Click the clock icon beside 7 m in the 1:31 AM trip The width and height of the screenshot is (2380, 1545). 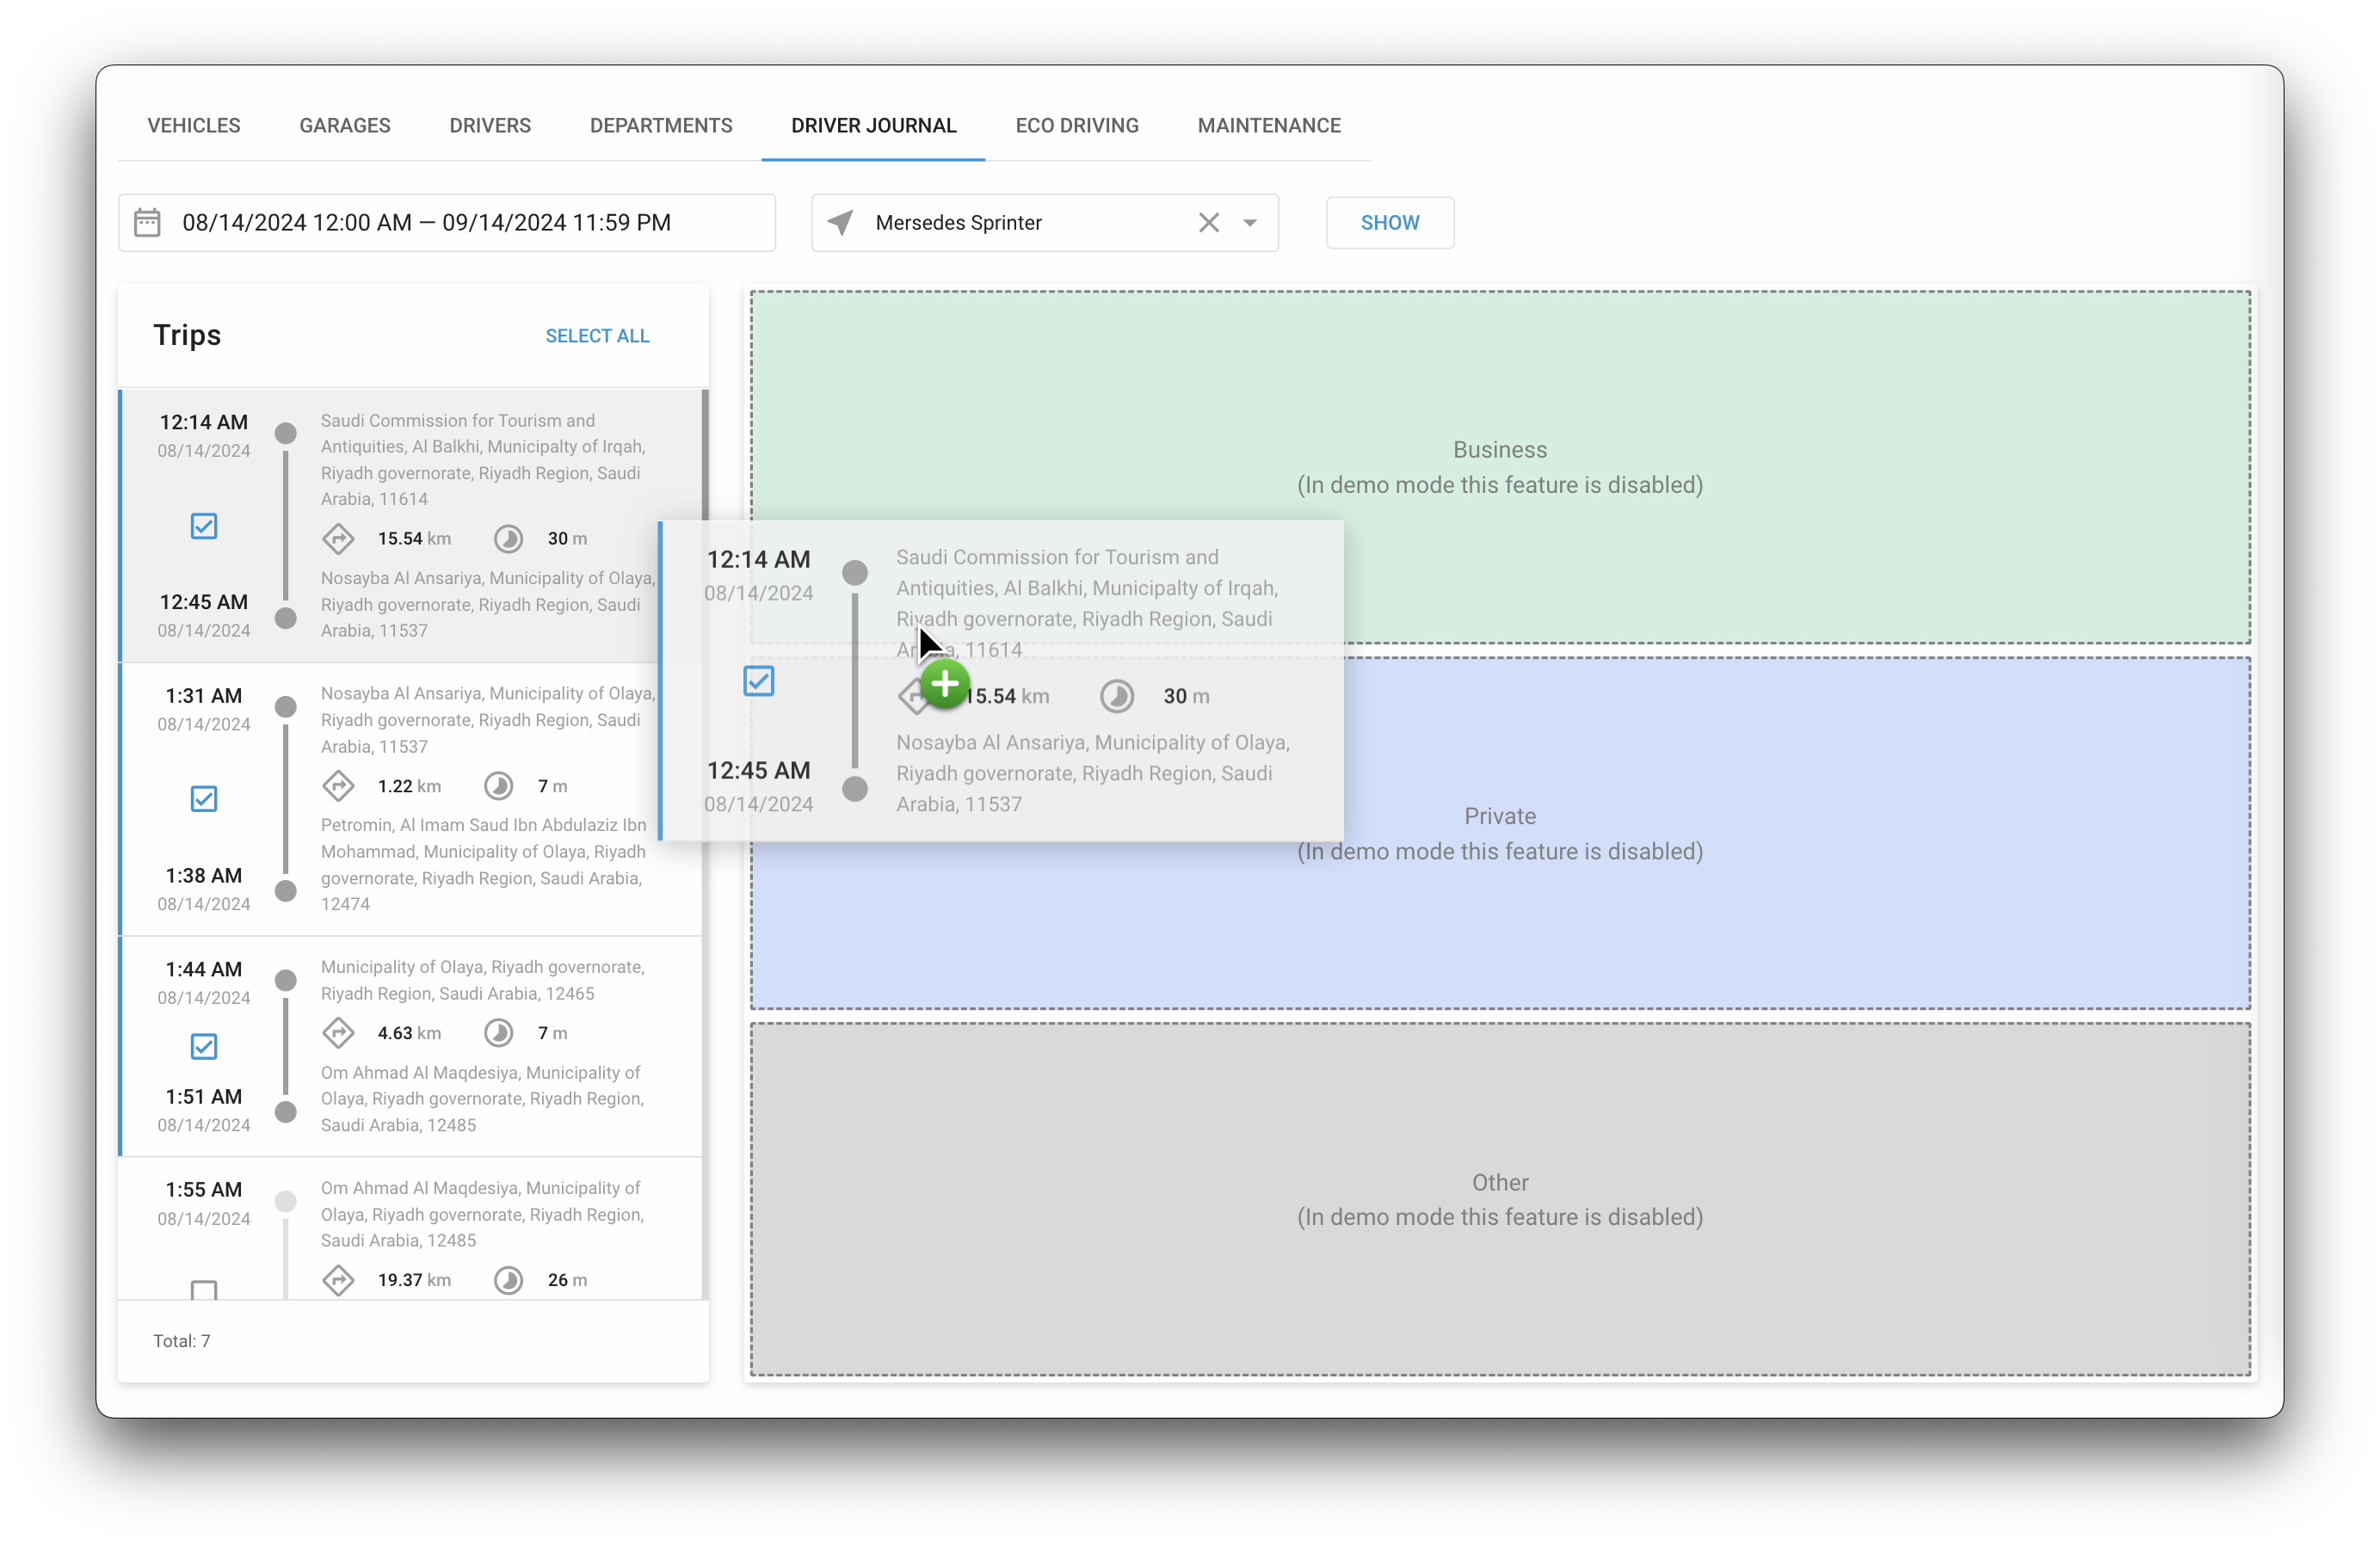498,786
